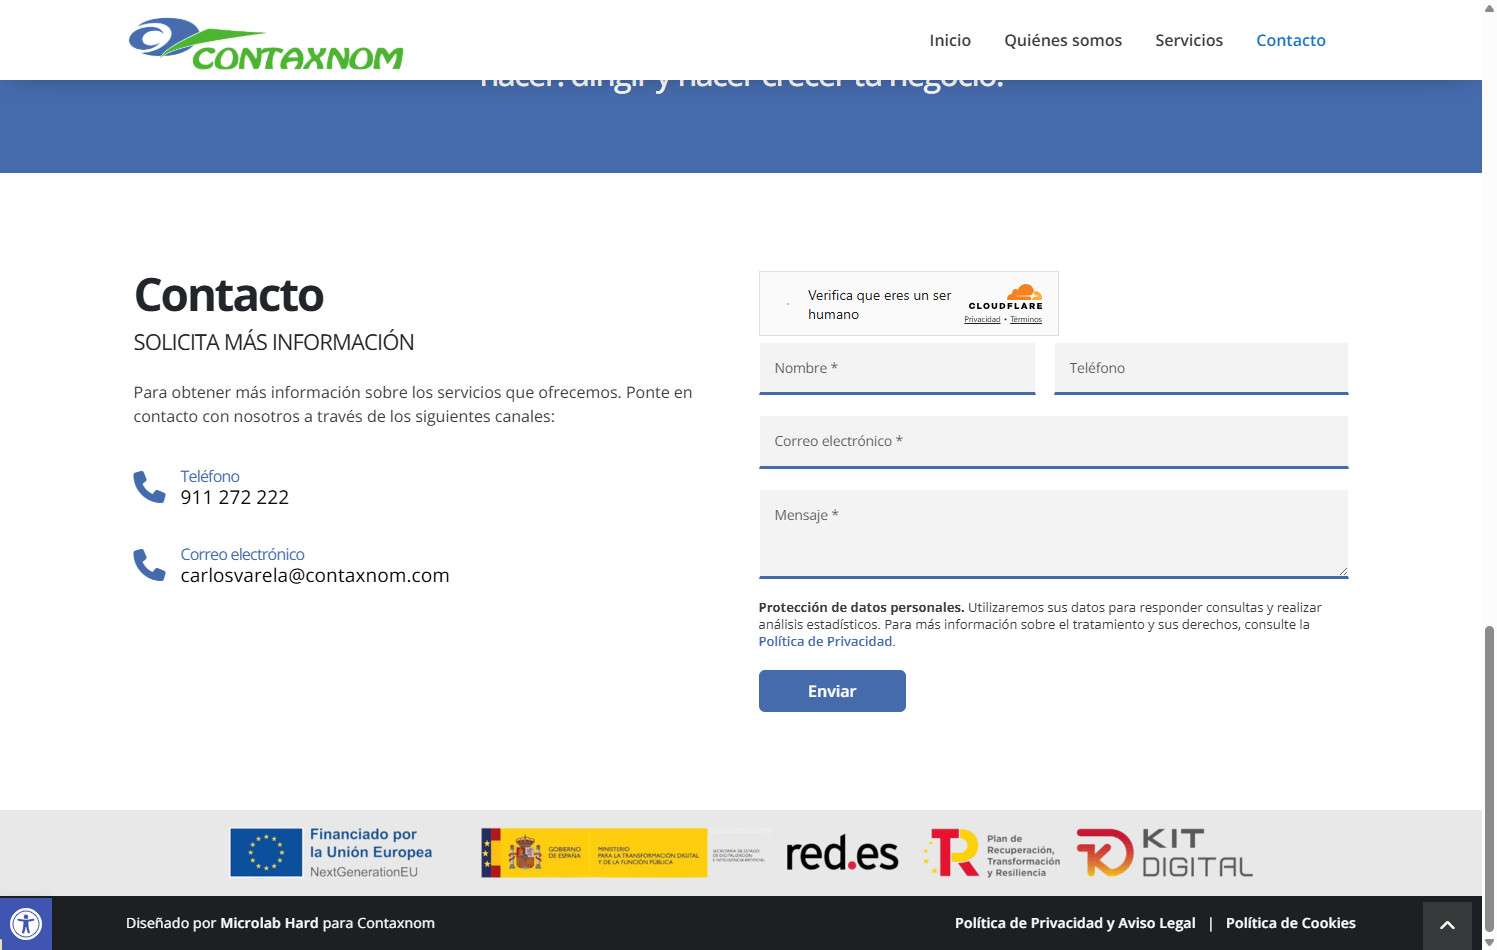Image resolution: width=1497 pixels, height=950 pixels.
Task: Open the Política de Cookies footer link
Action: pos(1290,923)
